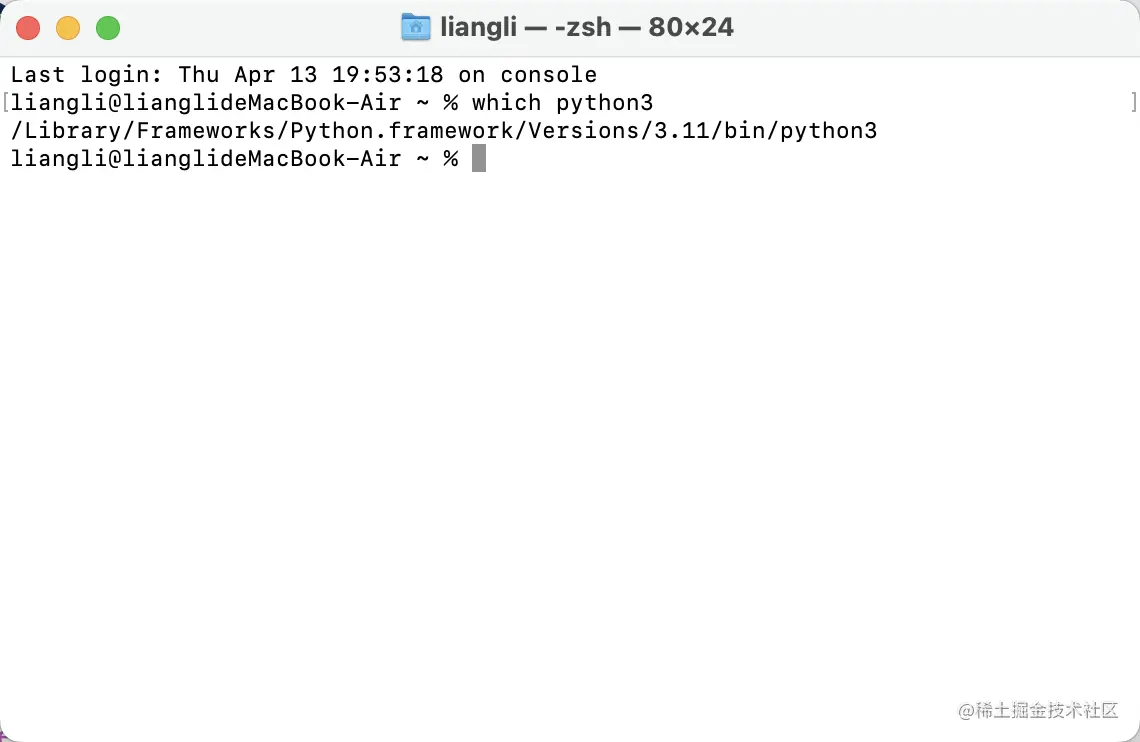
Task: Click the 'which python3' command text
Action: click(x=562, y=102)
